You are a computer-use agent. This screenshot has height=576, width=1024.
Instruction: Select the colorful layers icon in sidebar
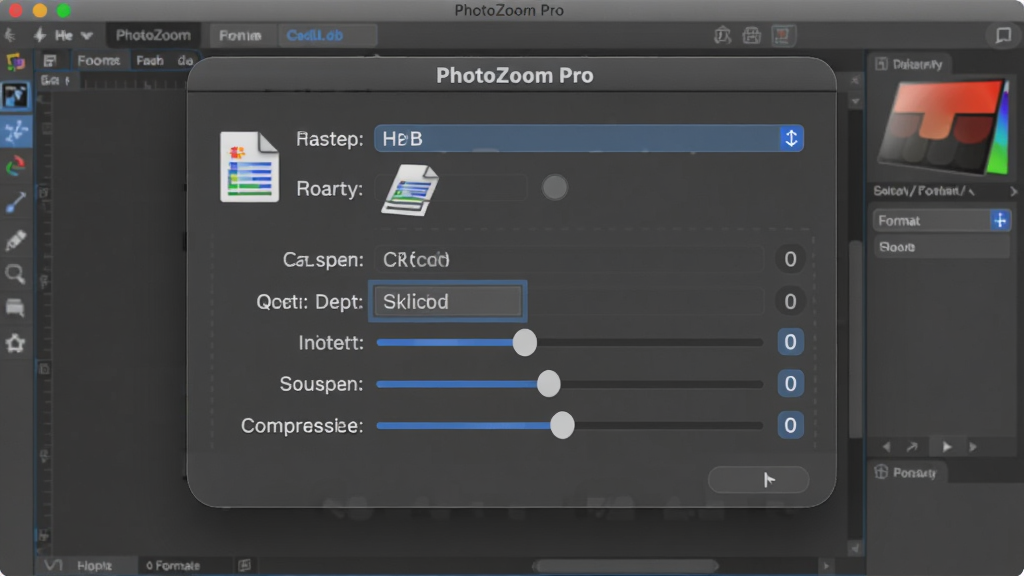point(15,62)
